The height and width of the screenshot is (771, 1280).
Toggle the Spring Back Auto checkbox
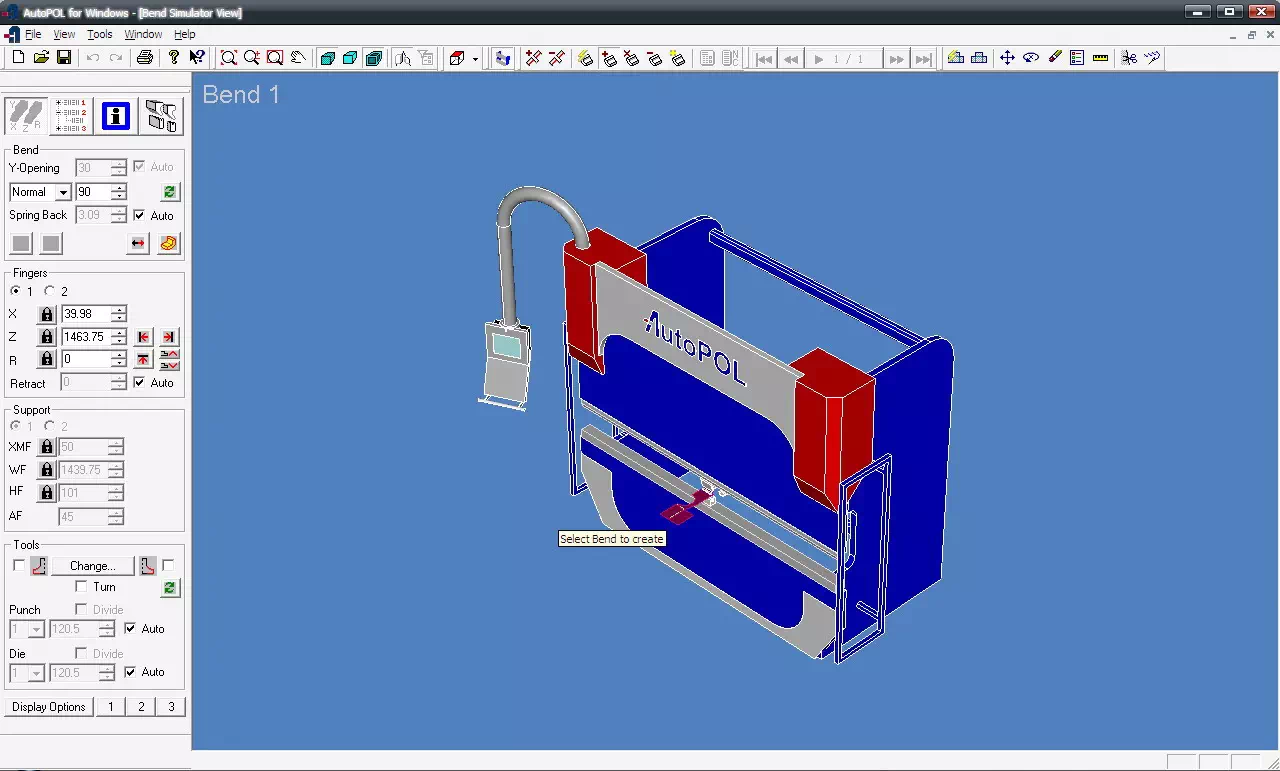140,215
